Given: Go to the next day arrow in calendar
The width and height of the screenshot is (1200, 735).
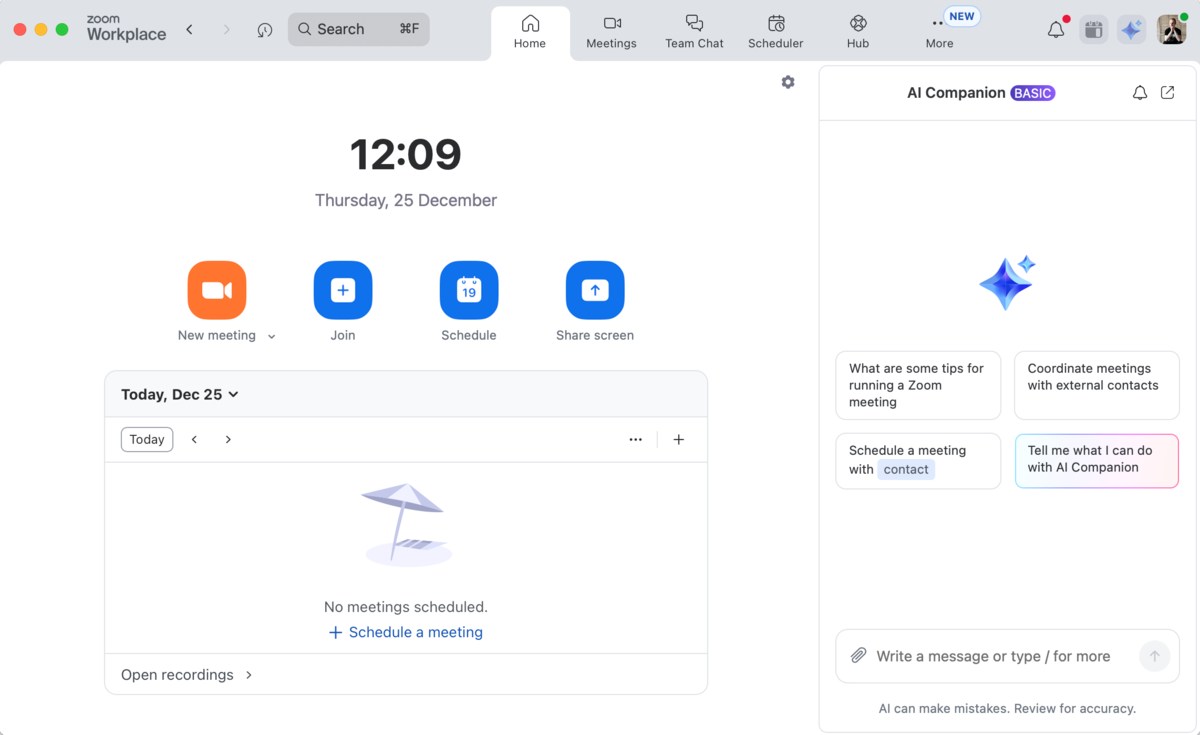Looking at the screenshot, I should tap(228, 439).
